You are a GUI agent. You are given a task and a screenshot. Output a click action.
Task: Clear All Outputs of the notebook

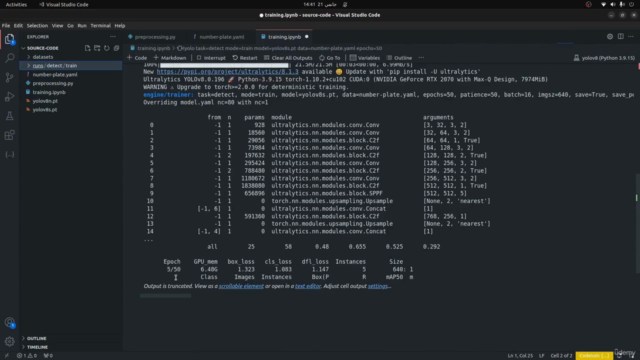point(288,58)
